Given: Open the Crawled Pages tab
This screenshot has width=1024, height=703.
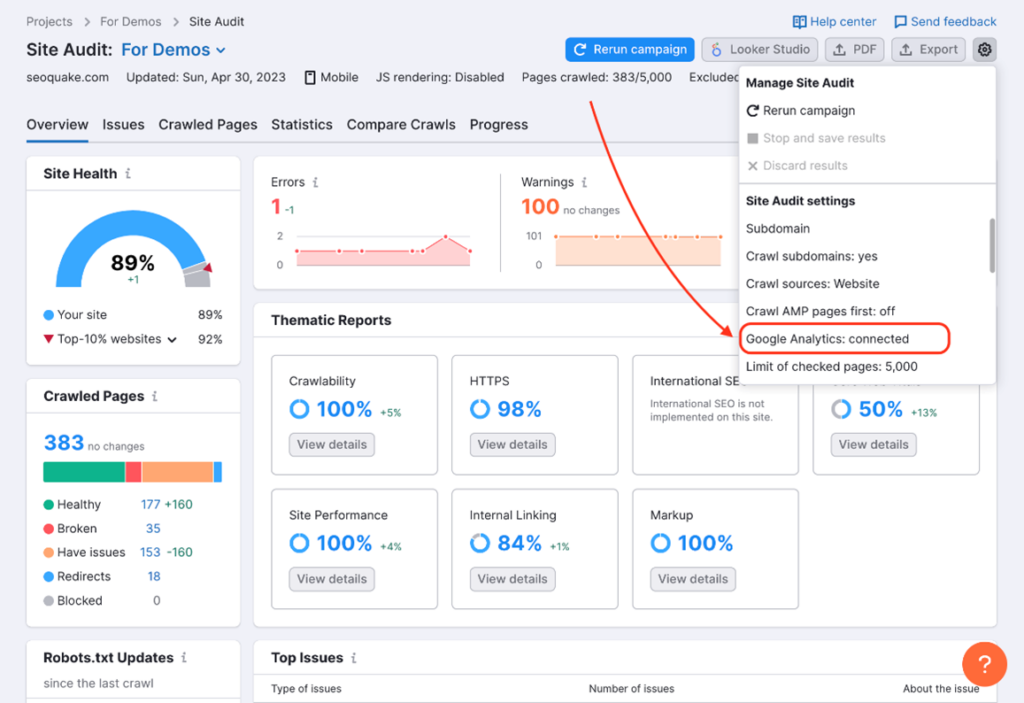Looking at the screenshot, I should click(x=208, y=125).
